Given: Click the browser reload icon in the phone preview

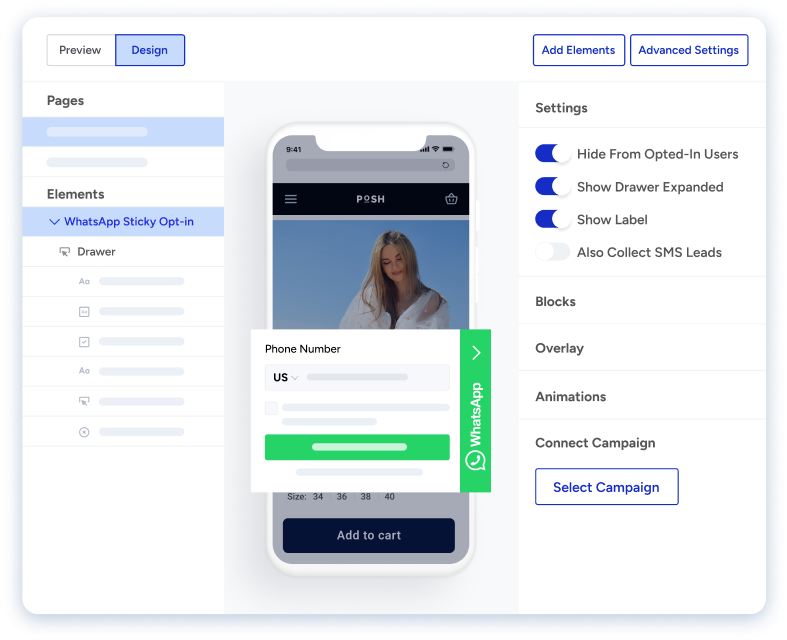Looking at the screenshot, I should click(x=446, y=165).
